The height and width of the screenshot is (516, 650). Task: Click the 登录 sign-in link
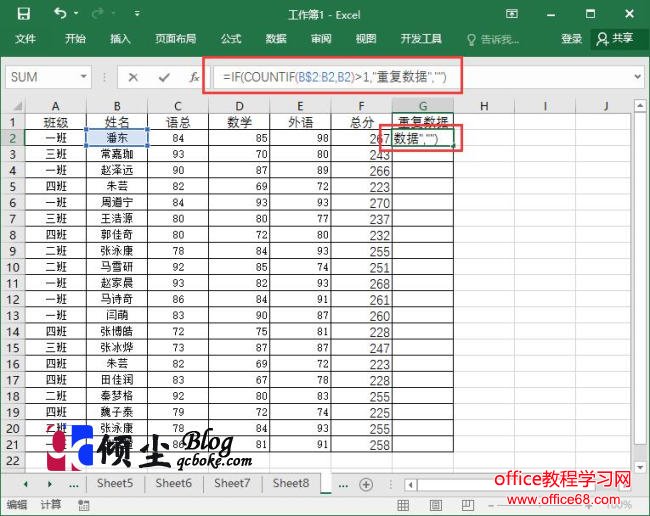[x=572, y=39]
